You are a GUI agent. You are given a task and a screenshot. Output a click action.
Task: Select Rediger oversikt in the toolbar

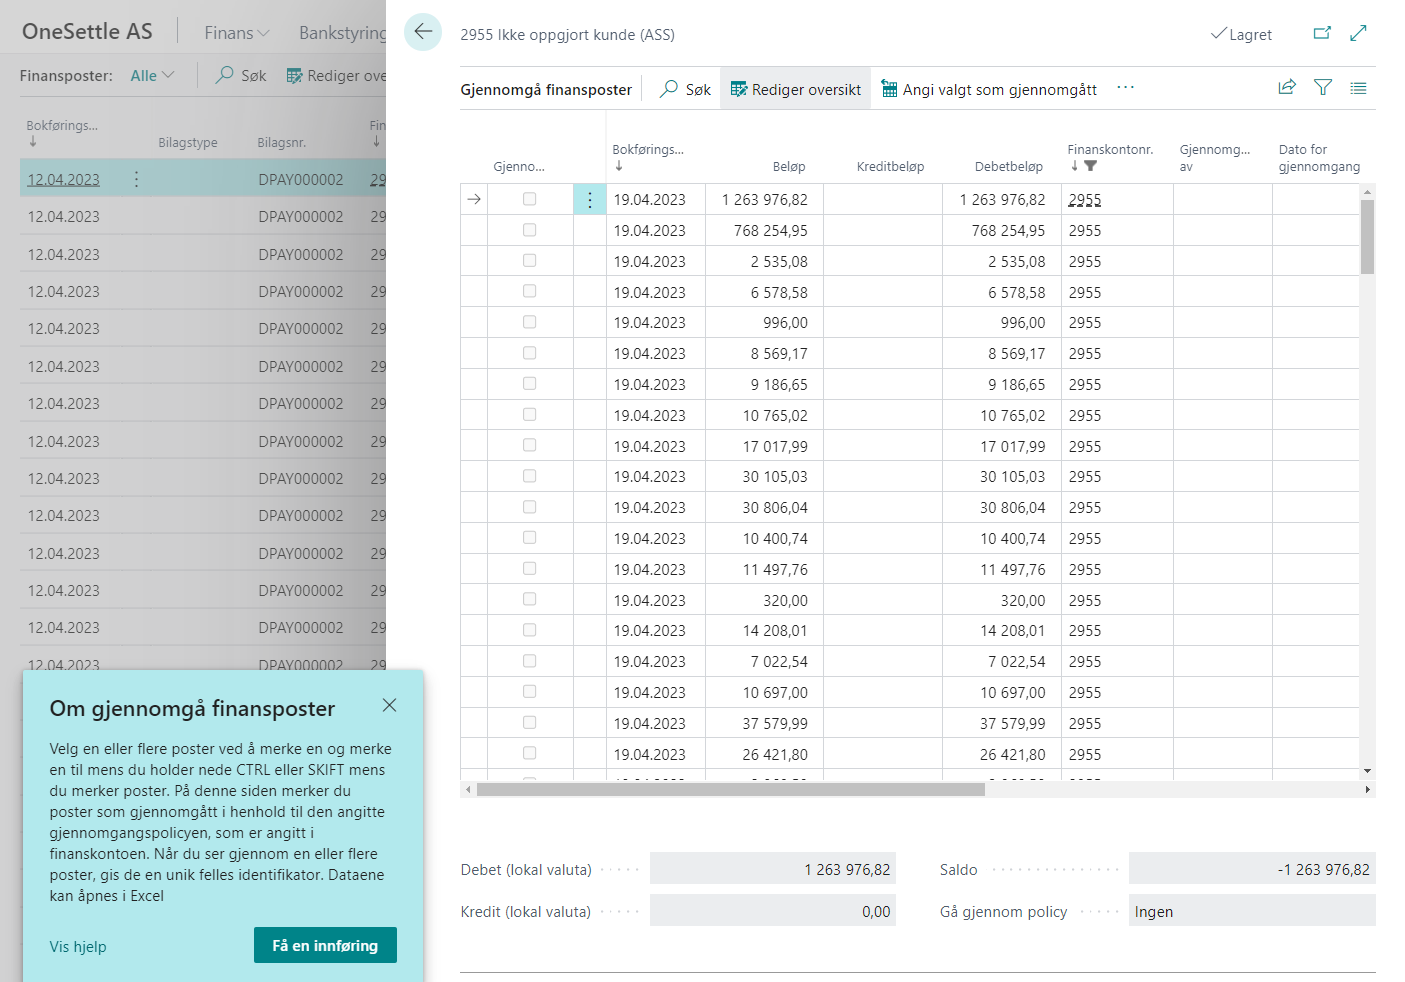(796, 89)
